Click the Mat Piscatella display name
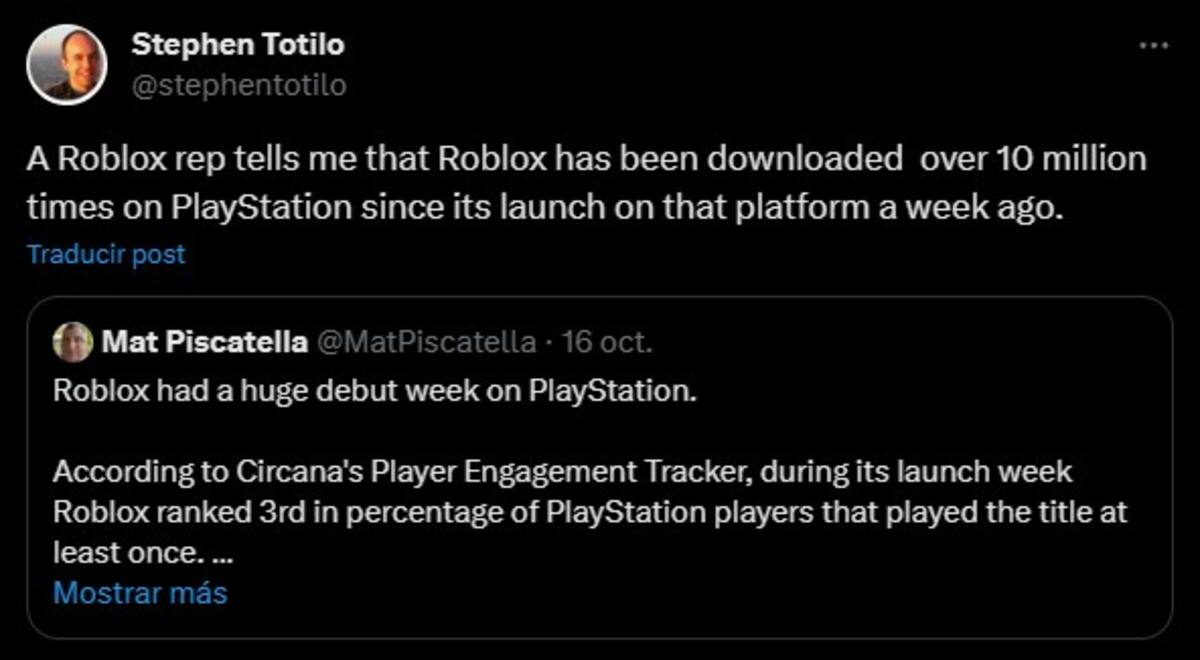 click(x=204, y=343)
